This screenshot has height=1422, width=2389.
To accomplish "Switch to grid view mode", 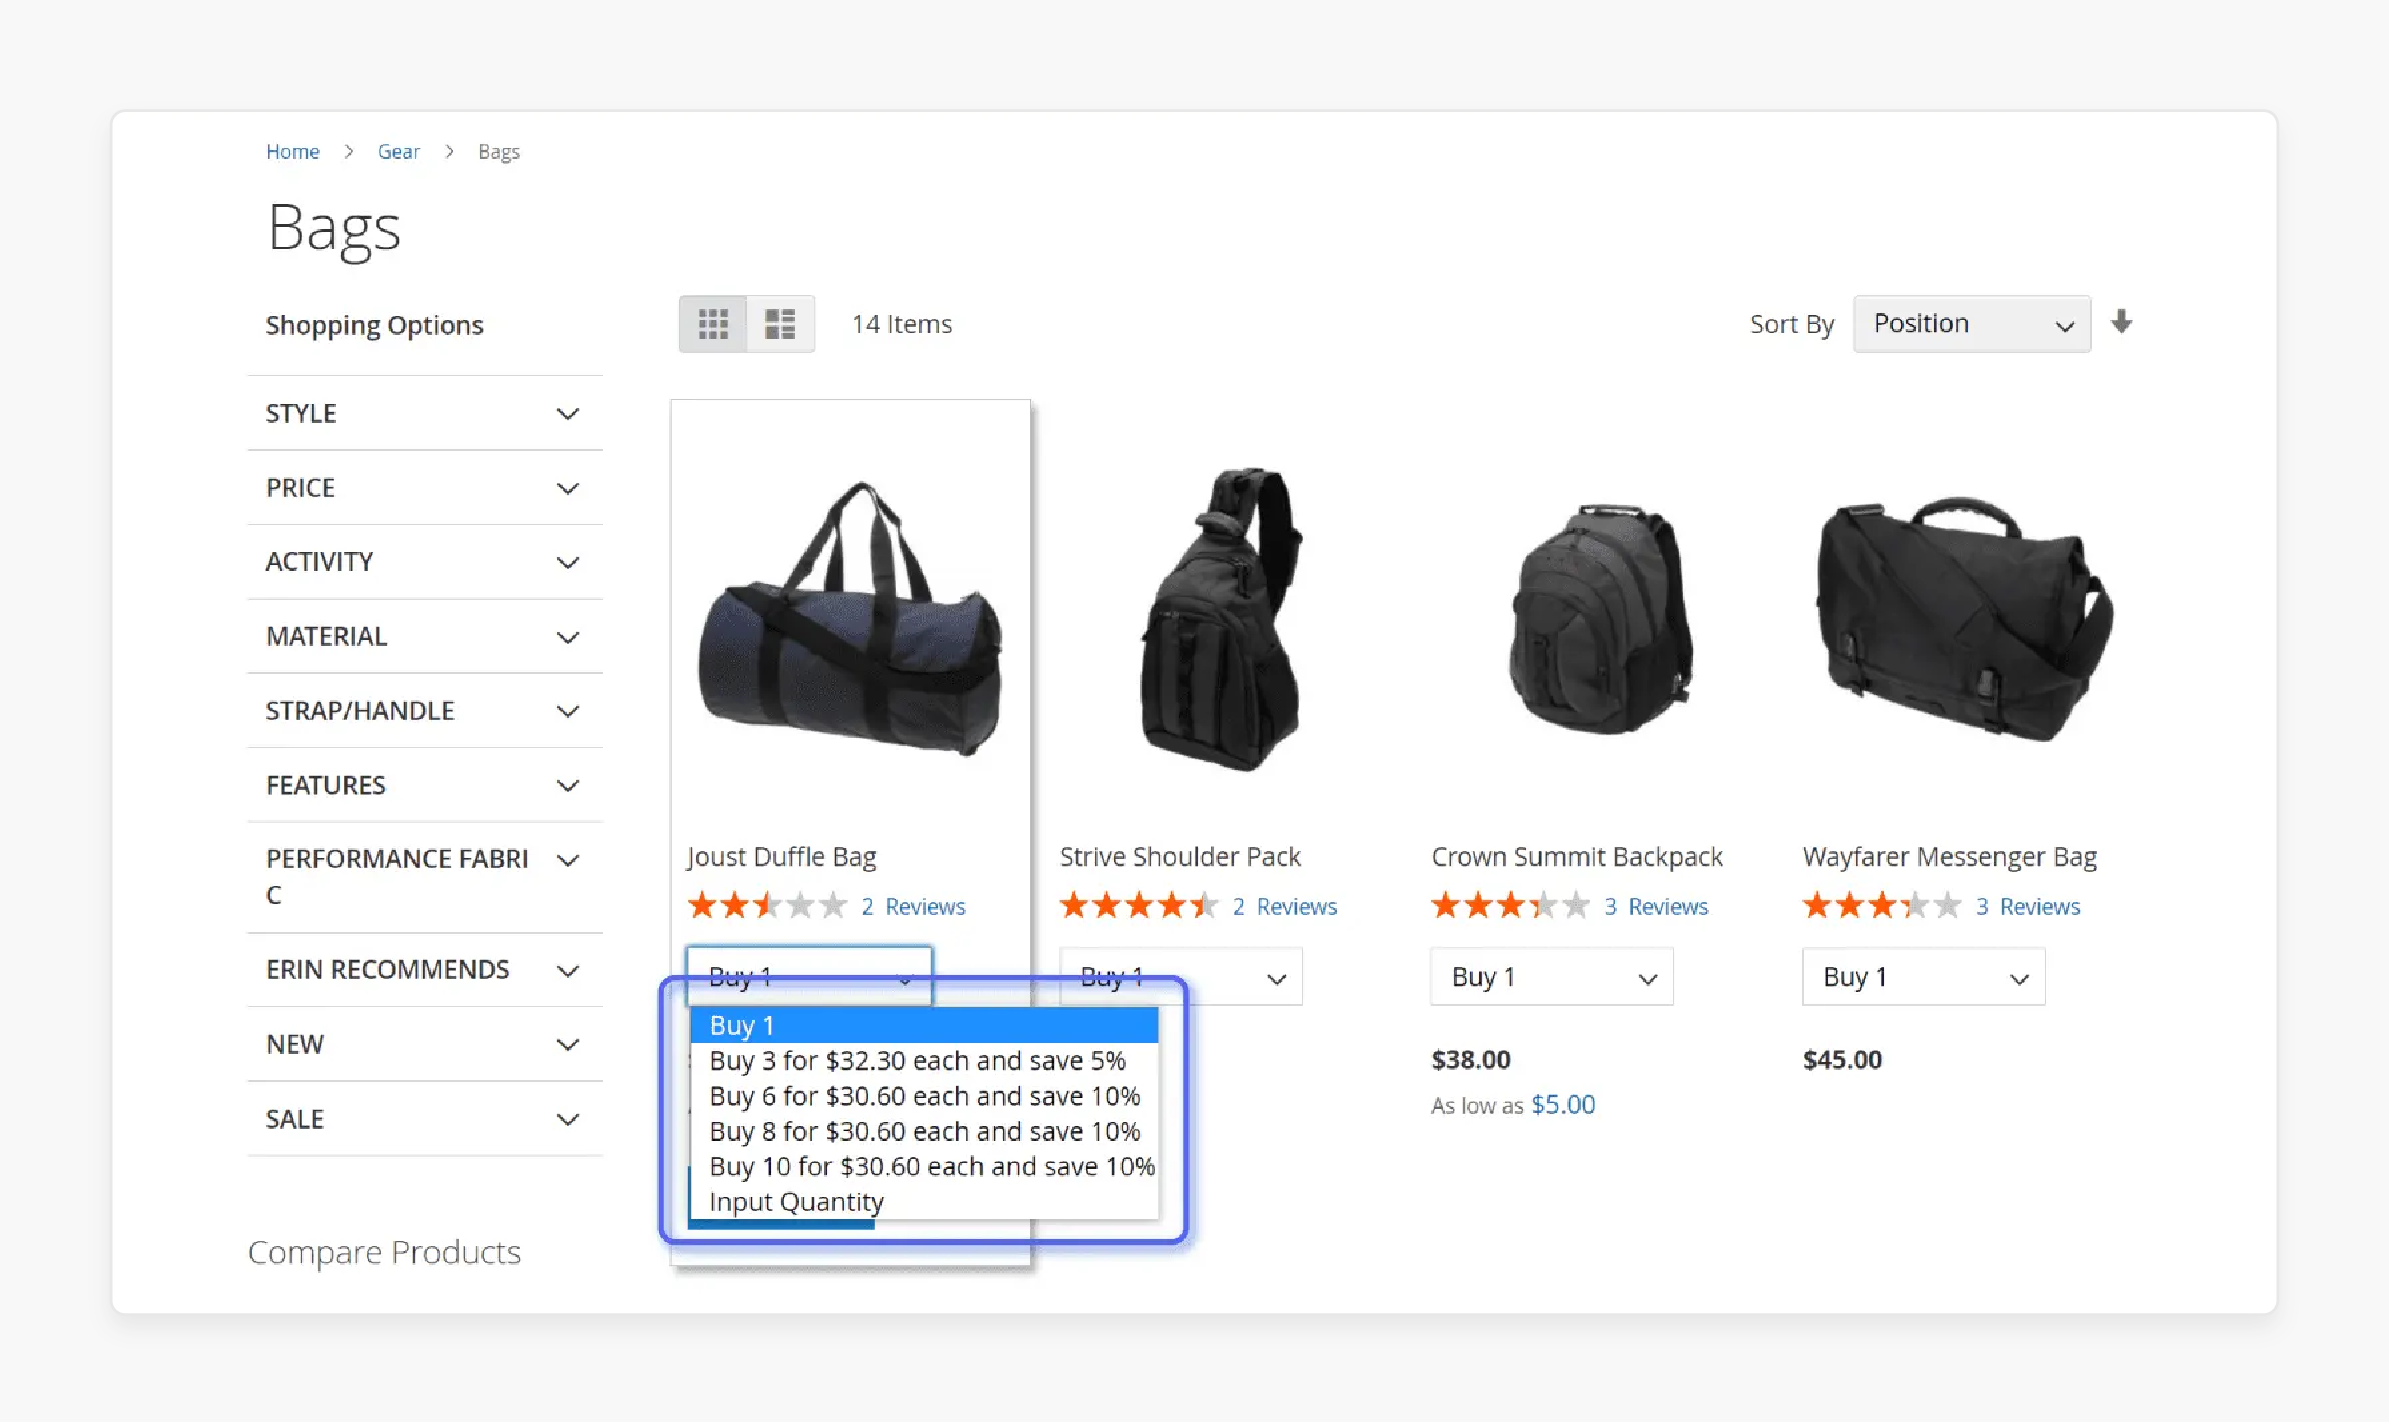I will [713, 324].
